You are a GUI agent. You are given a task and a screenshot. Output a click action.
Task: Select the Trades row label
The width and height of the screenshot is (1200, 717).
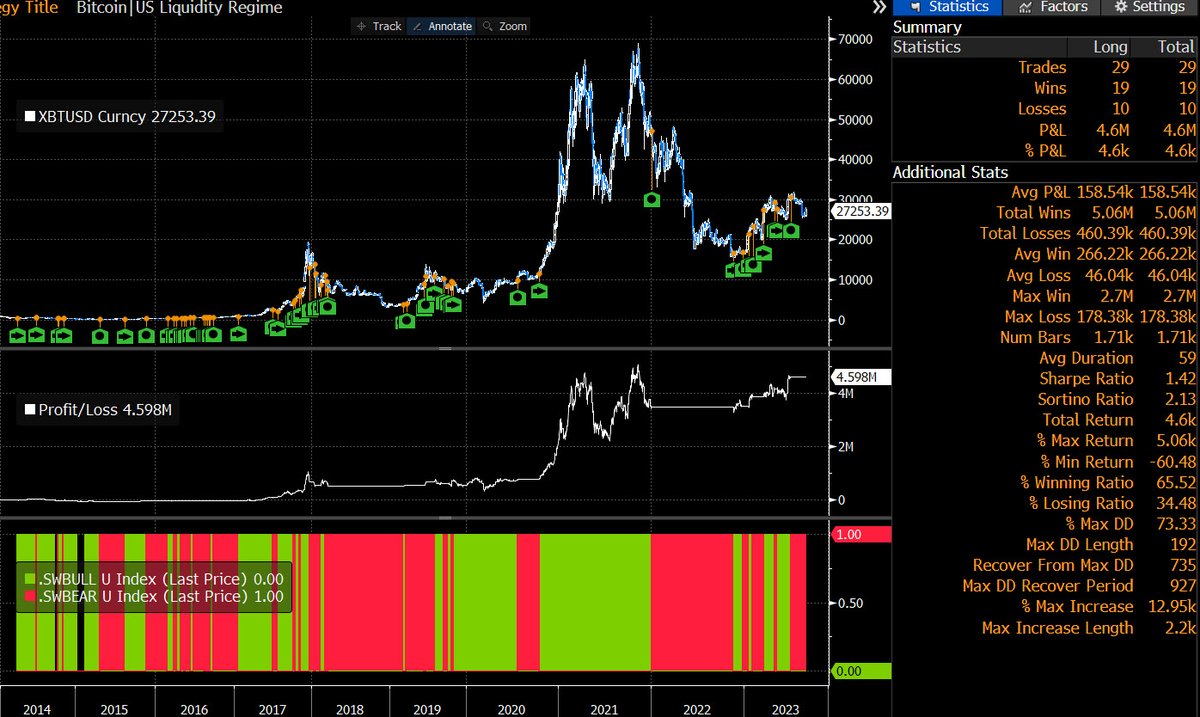(1042, 68)
